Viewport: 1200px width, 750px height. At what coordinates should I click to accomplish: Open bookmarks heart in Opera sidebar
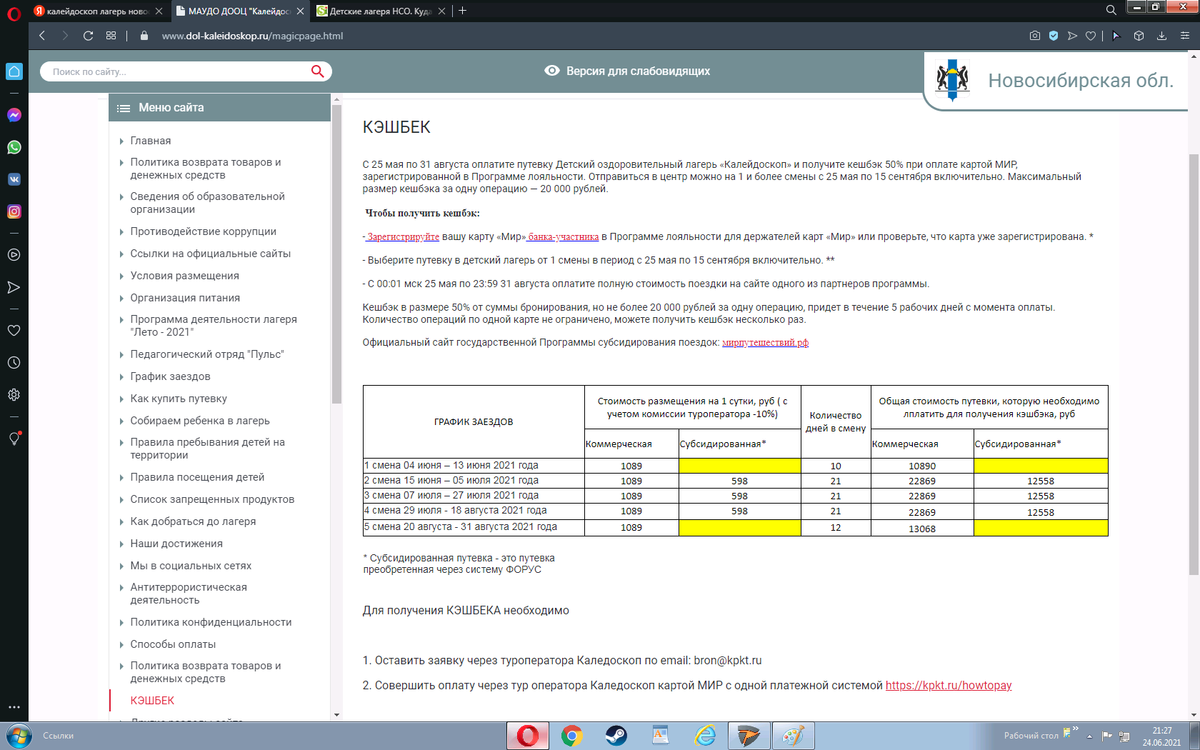14,330
